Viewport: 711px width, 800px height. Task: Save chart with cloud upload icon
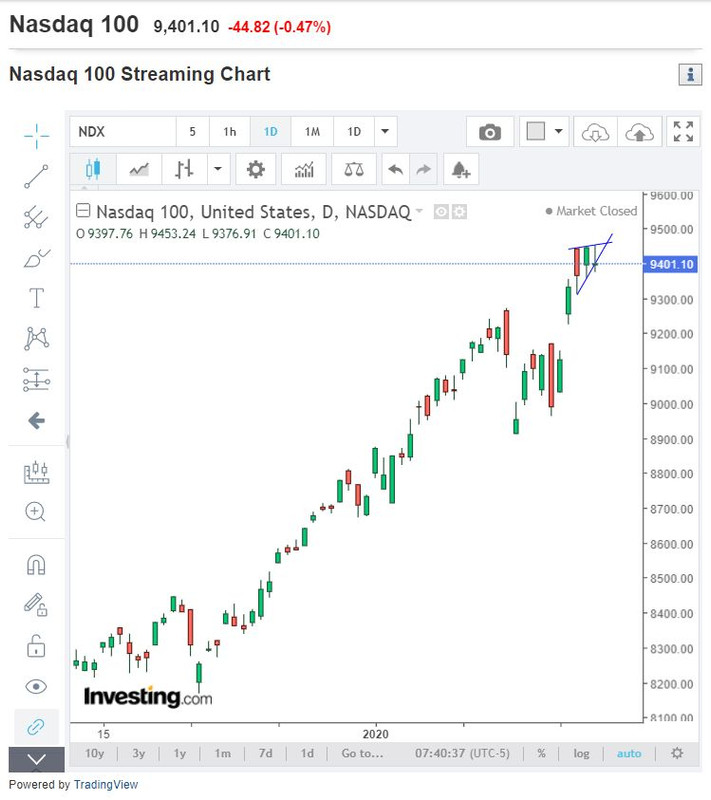coord(640,132)
